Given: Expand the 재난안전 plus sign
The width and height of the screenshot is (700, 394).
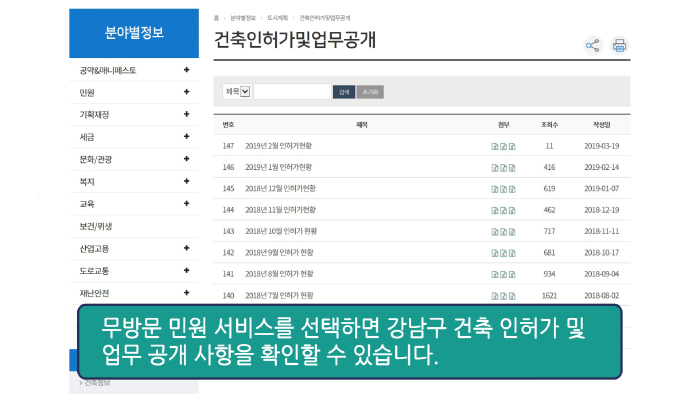Looking at the screenshot, I should (187, 293).
